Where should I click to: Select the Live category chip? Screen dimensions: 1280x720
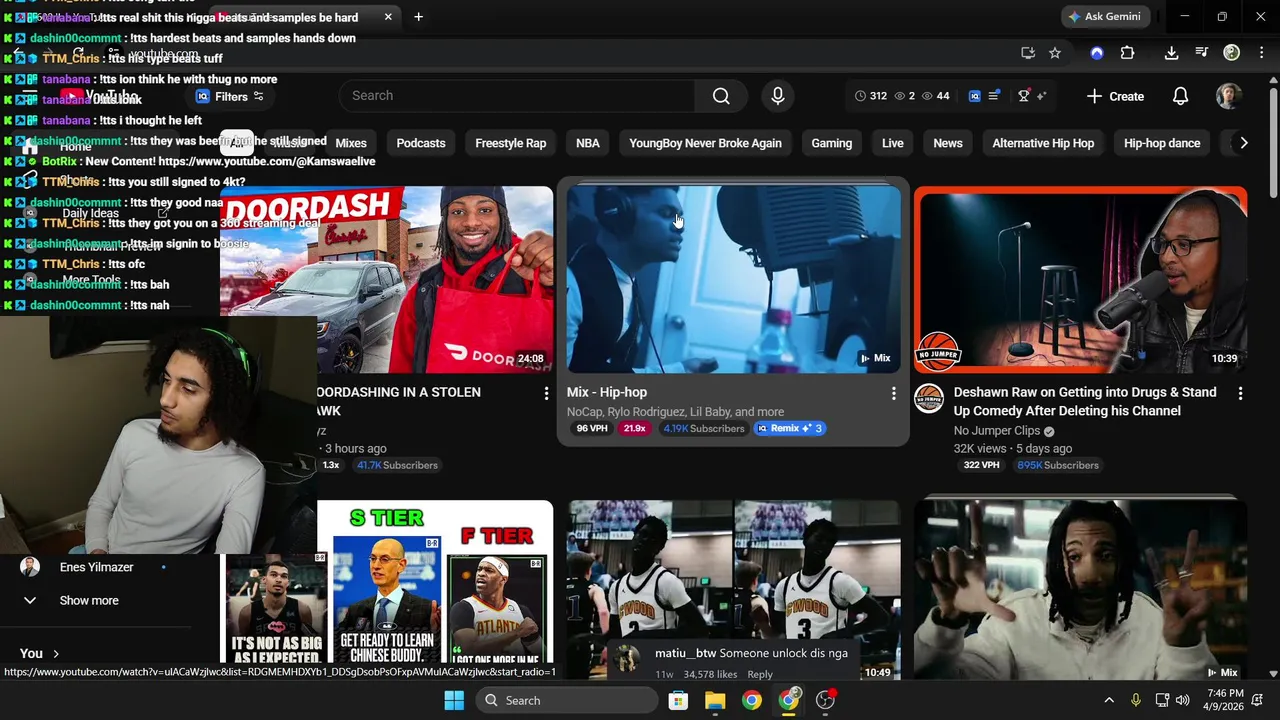click(893, 143)
